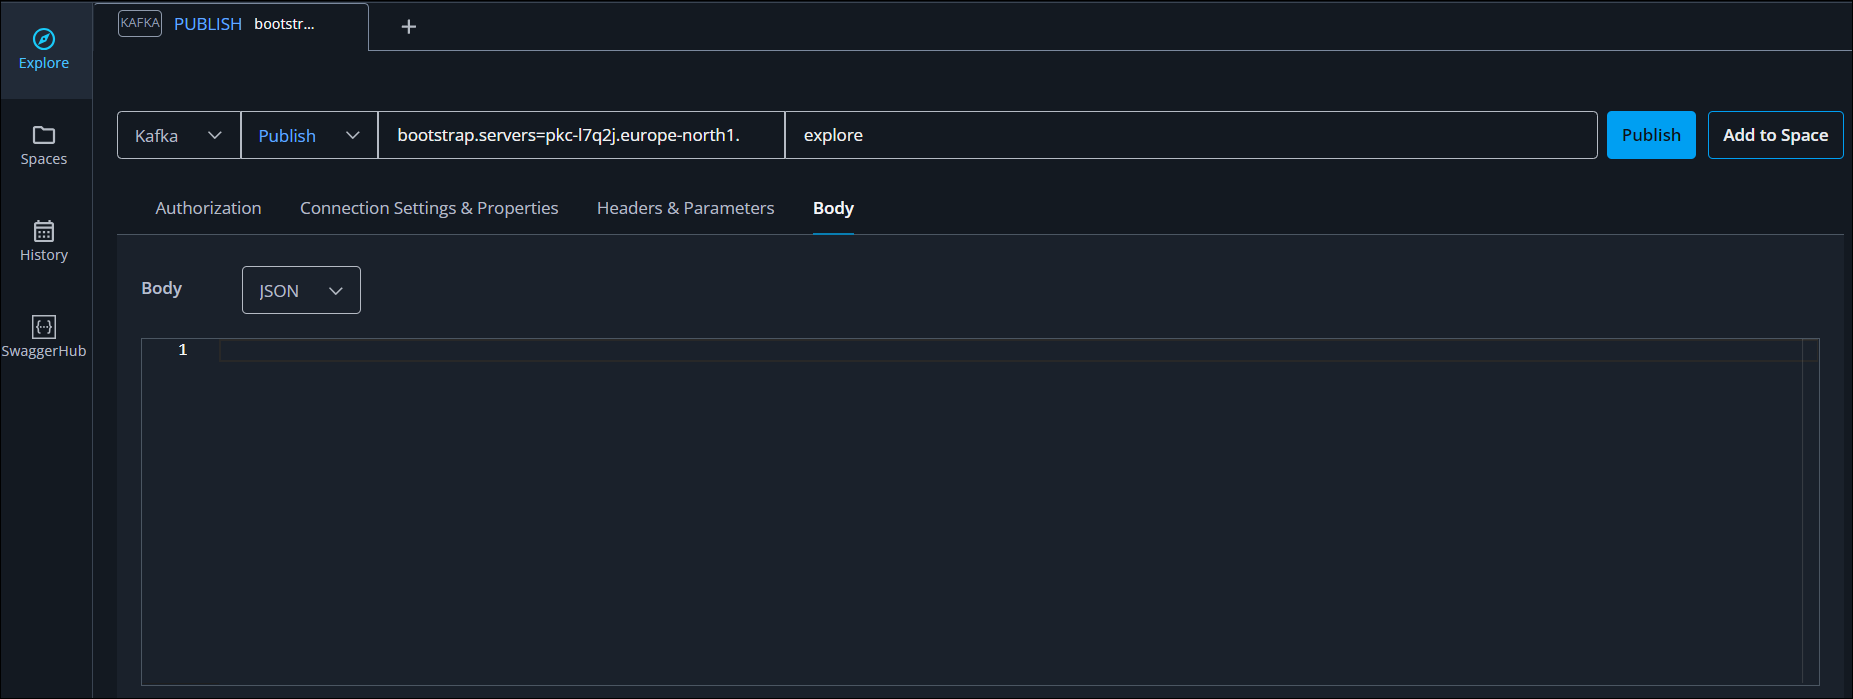This screenshot has height=699, width=1853.
Task: Open the Spaces folder in the sidebar
Action: [44, 146]
